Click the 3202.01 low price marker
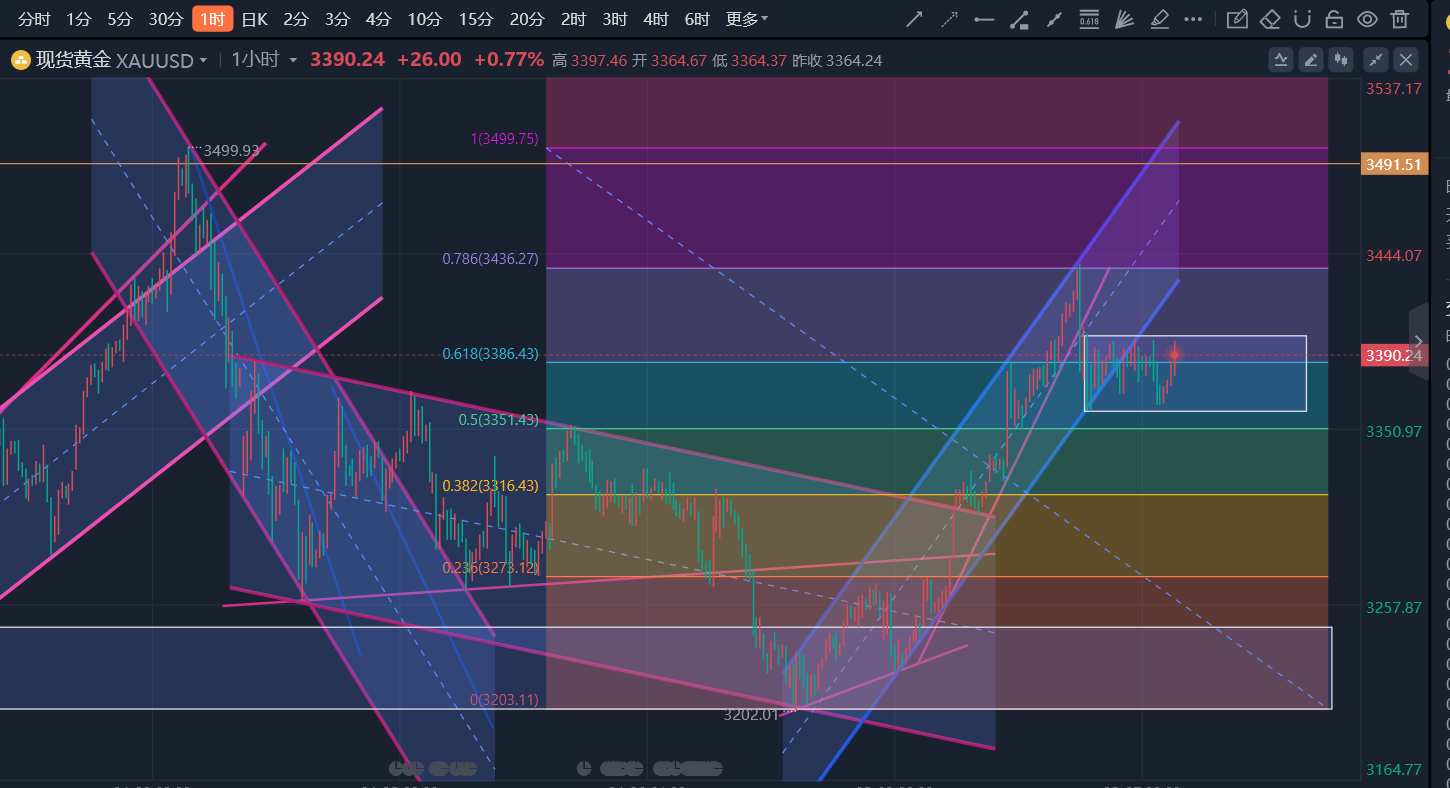The height and width of the screenshot is (788, 1450). coord(751,715)
